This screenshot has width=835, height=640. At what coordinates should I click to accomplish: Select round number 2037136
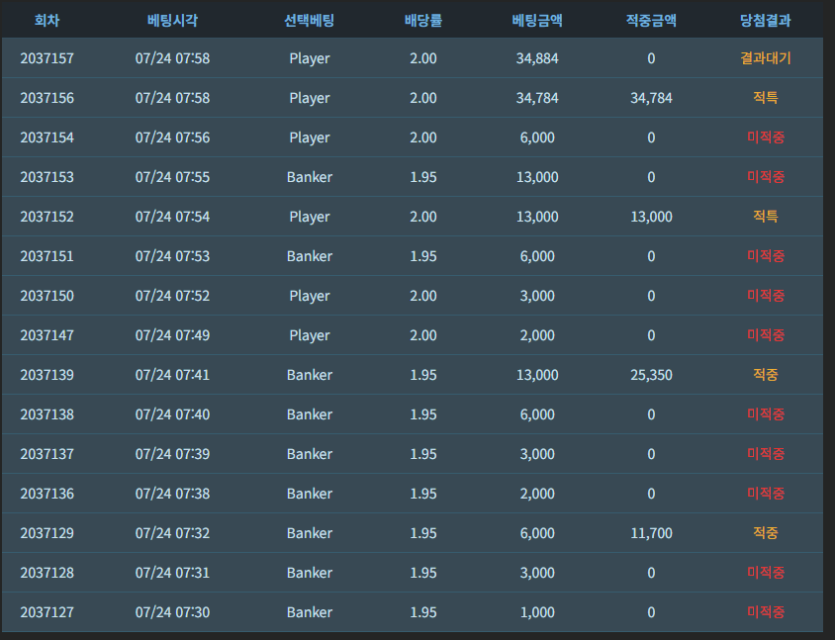[47, 494]
